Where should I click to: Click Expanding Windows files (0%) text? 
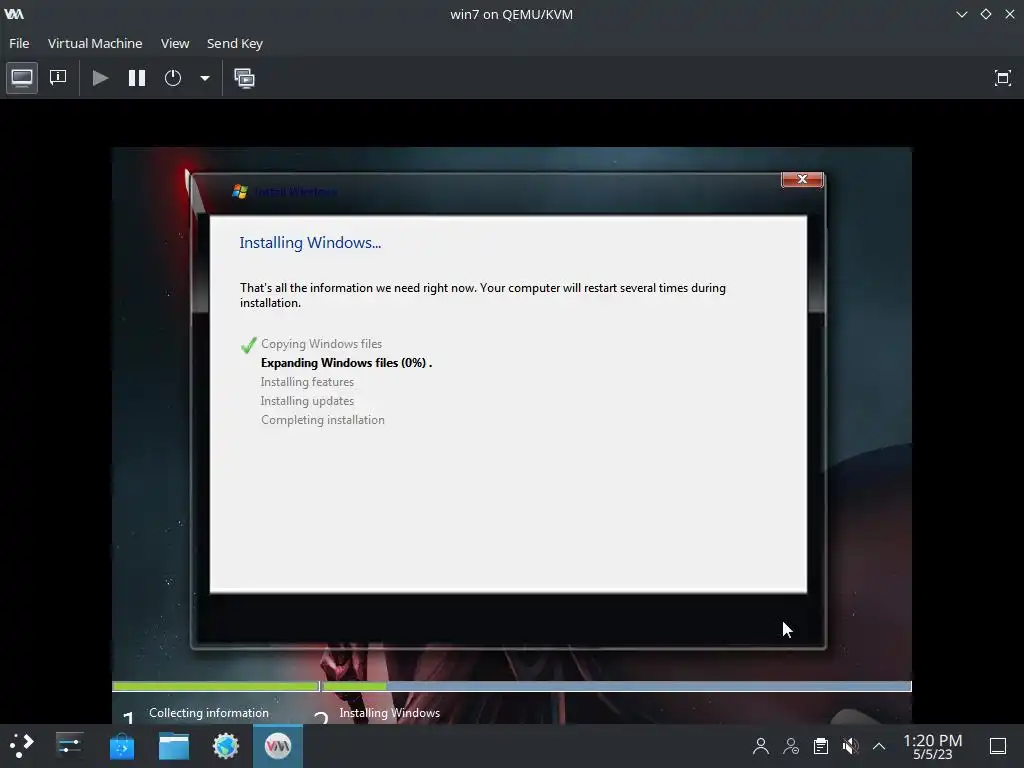pyautogui.click(x=345, y=362)
